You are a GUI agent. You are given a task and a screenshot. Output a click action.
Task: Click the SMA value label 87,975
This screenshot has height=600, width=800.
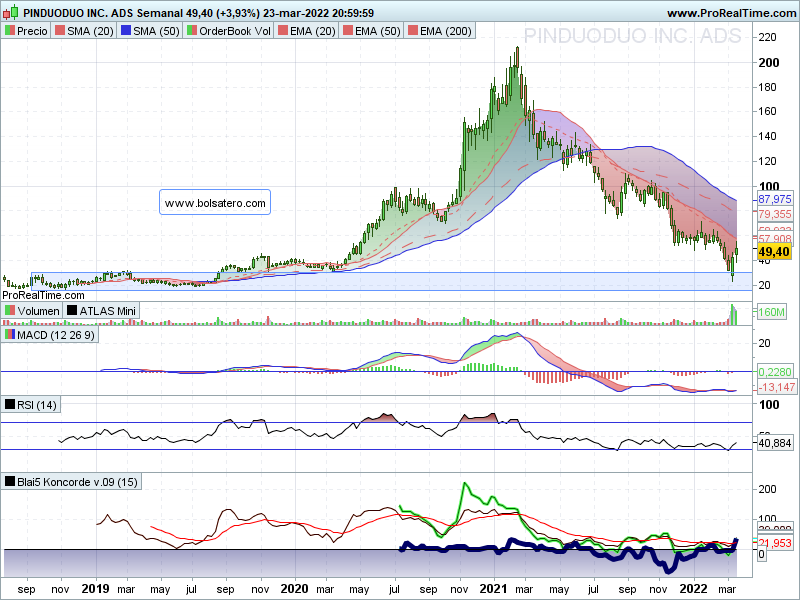pos(774,199)
